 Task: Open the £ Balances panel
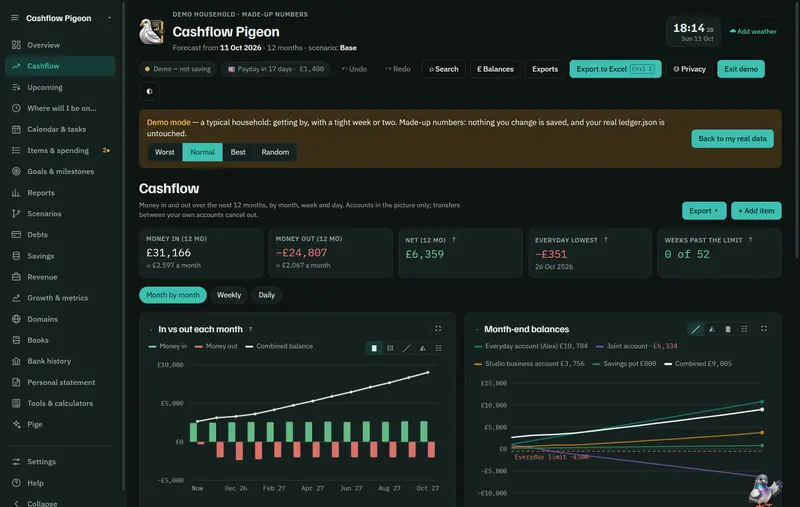click(495, 69)
